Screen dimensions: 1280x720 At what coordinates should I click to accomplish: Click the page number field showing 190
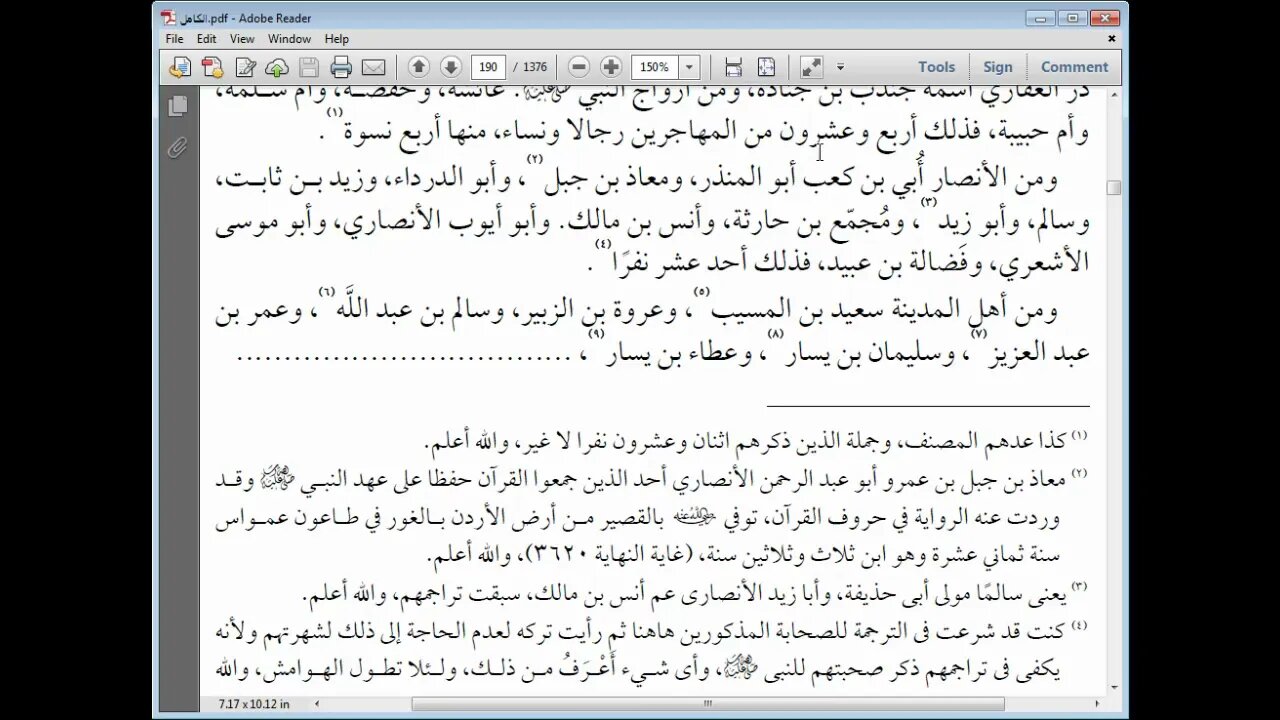(x=488, y=67)
